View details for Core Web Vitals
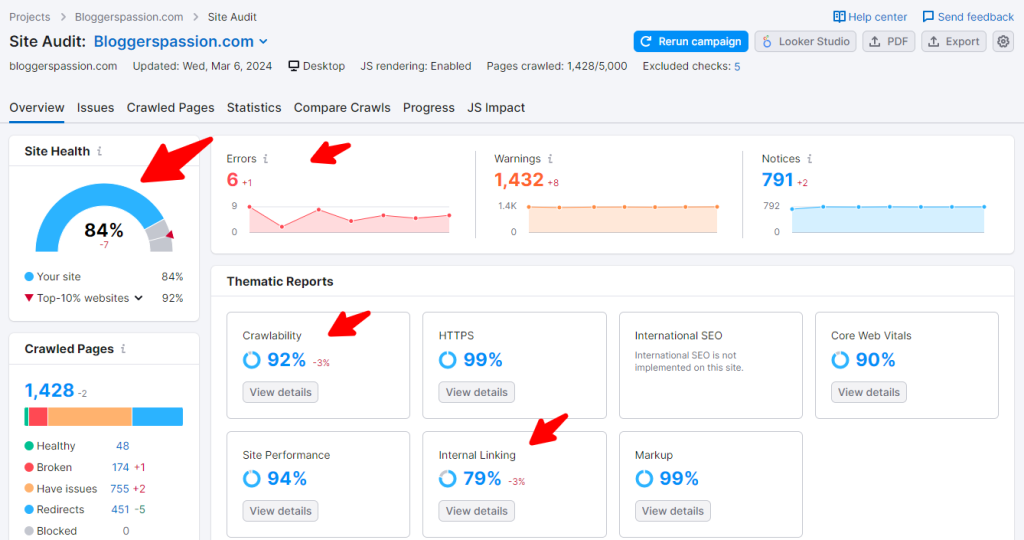The image size is (1024, 540). click(x=869, y=392)
